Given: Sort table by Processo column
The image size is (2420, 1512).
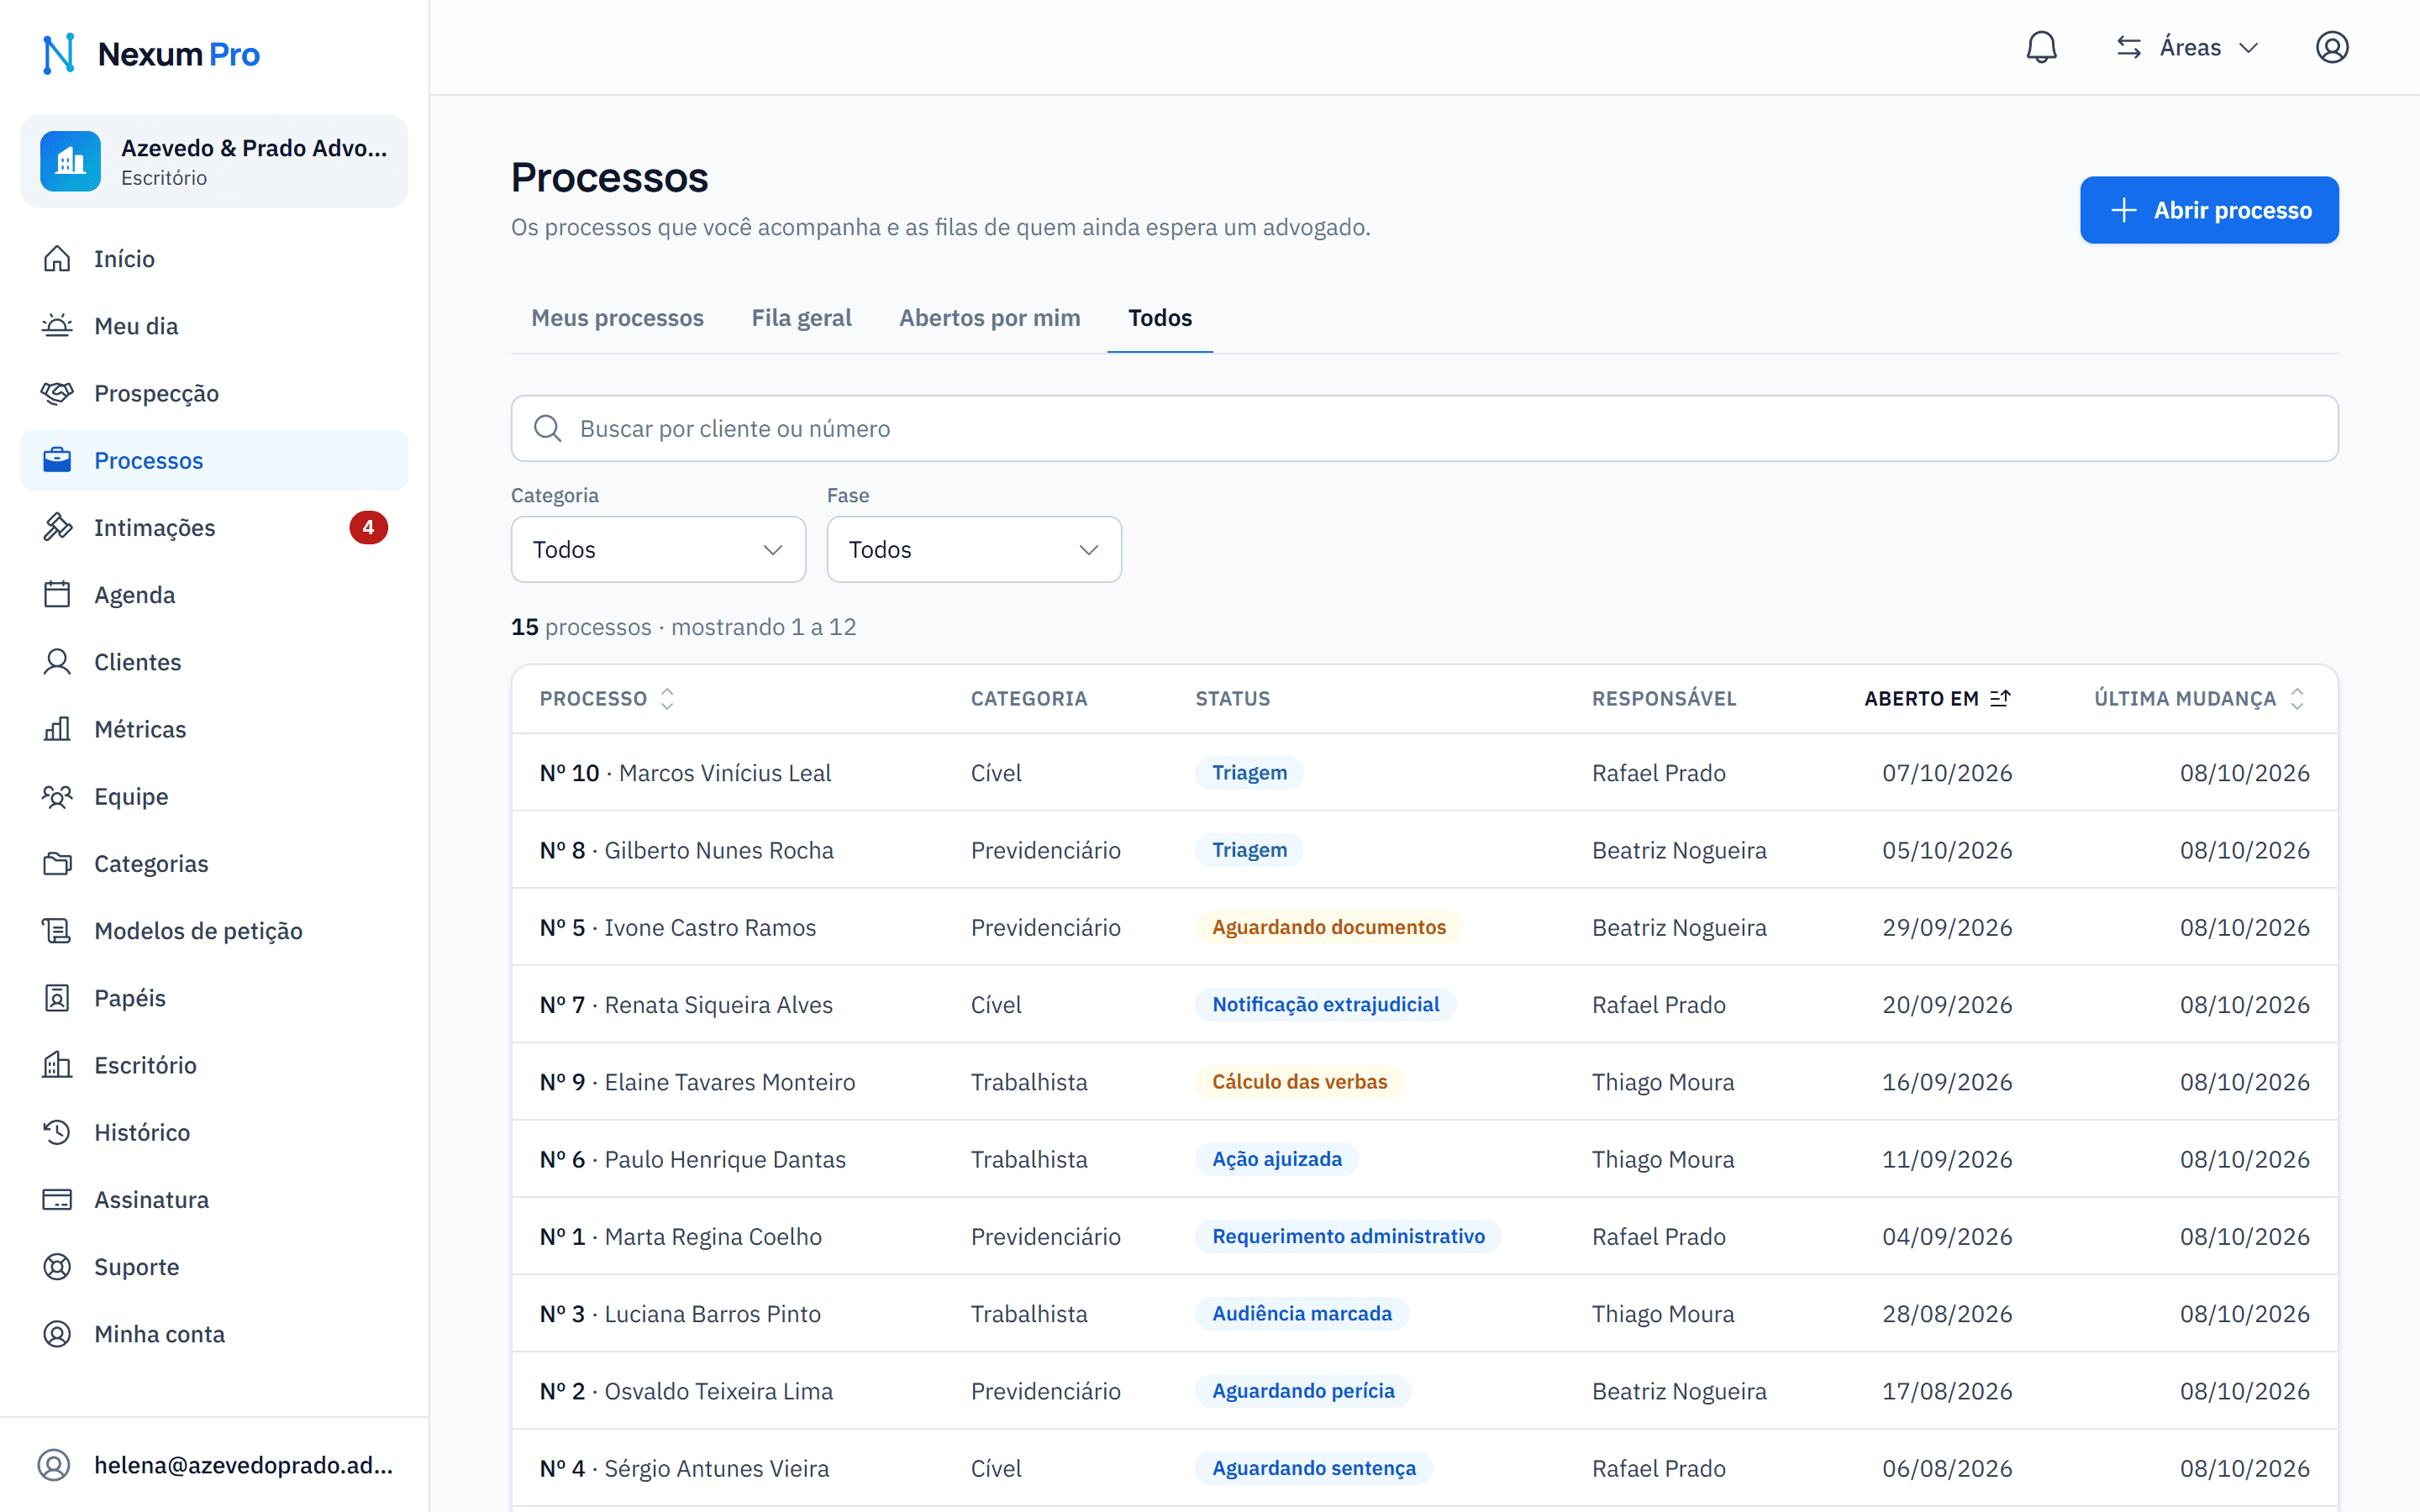Looking at the screenshot, I should coord(608,698).
